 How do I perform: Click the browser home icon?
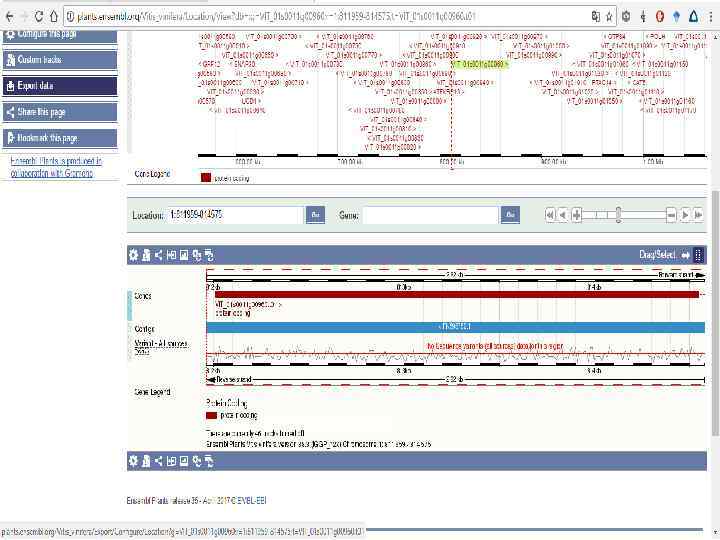point(54,17)
